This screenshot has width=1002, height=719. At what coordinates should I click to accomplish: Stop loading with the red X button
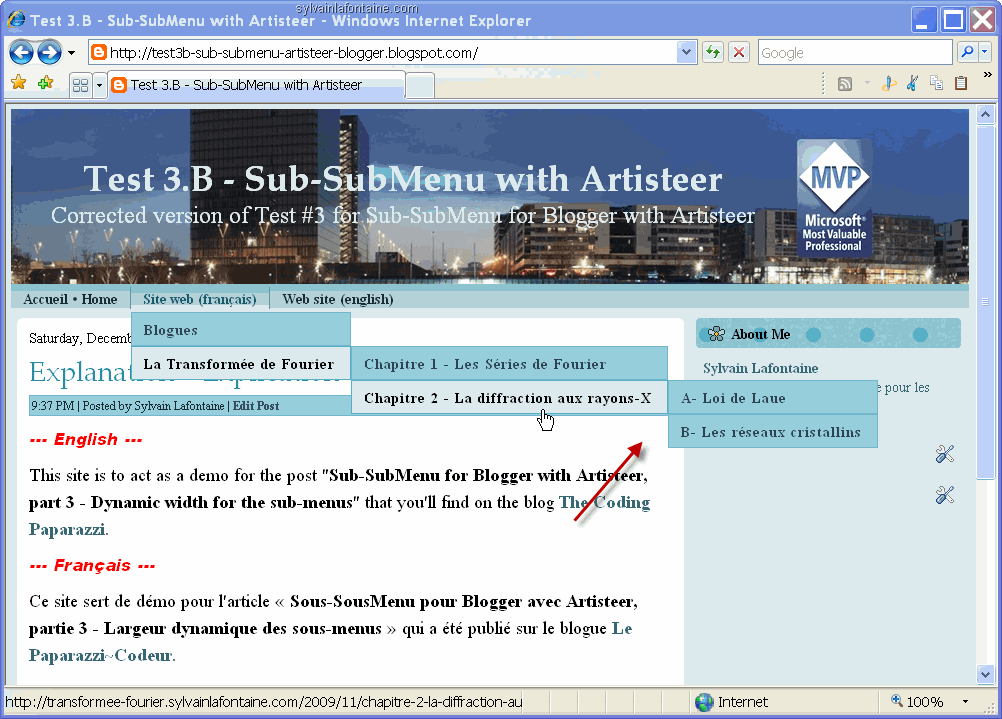tap(739, 52)
